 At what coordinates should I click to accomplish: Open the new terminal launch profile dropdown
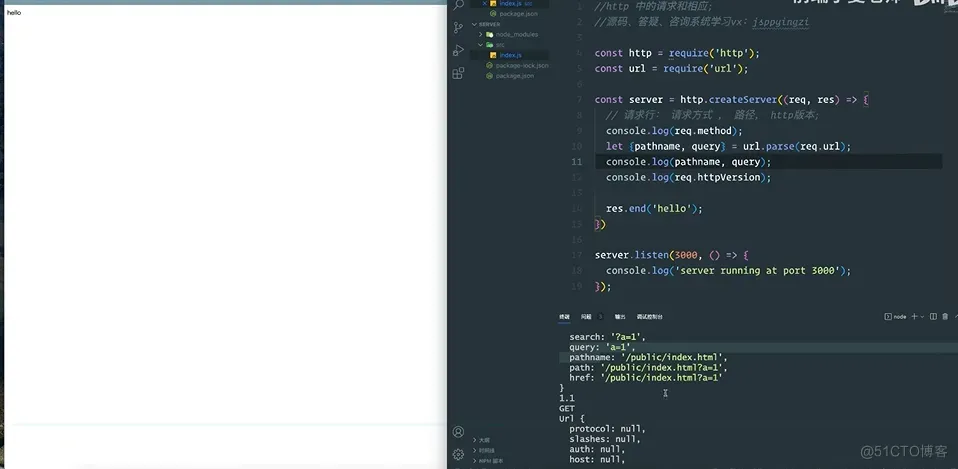[x=923, y=317]
